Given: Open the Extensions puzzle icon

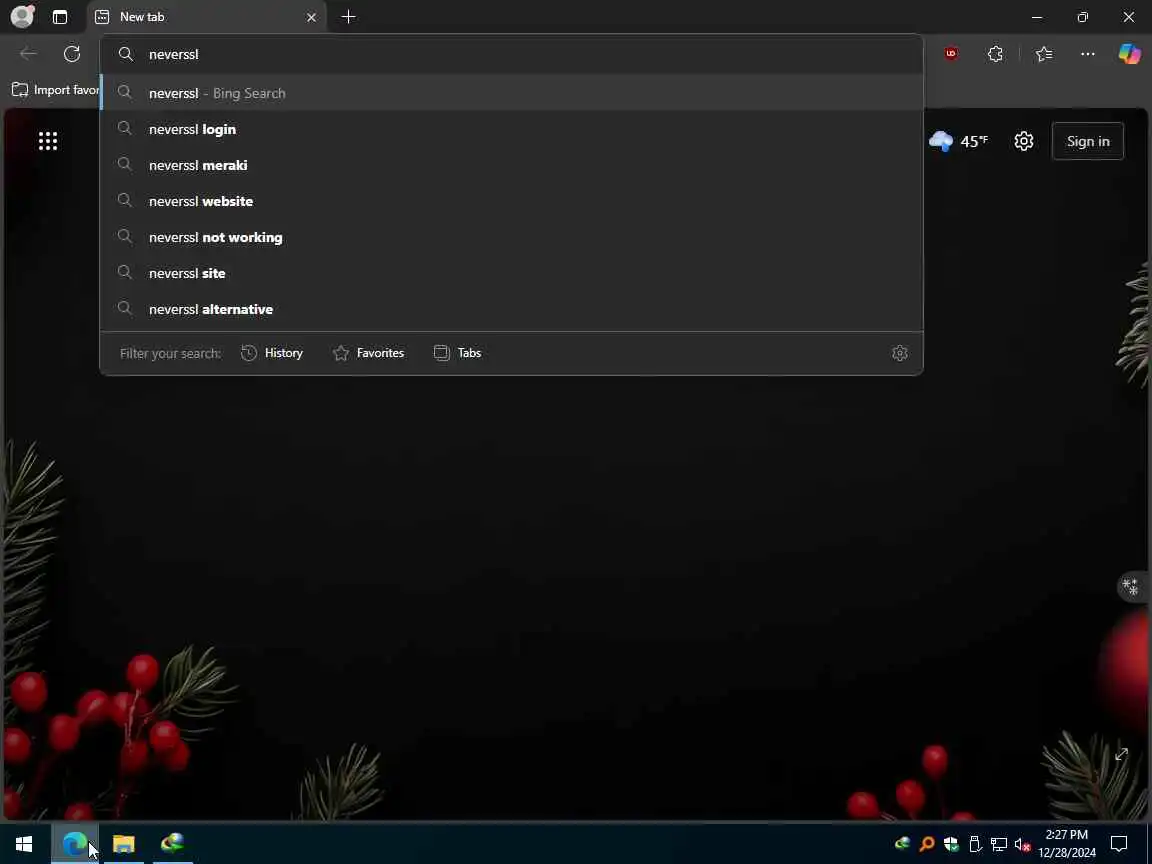Looking at the screenshot, I should (x=996, y=54).
